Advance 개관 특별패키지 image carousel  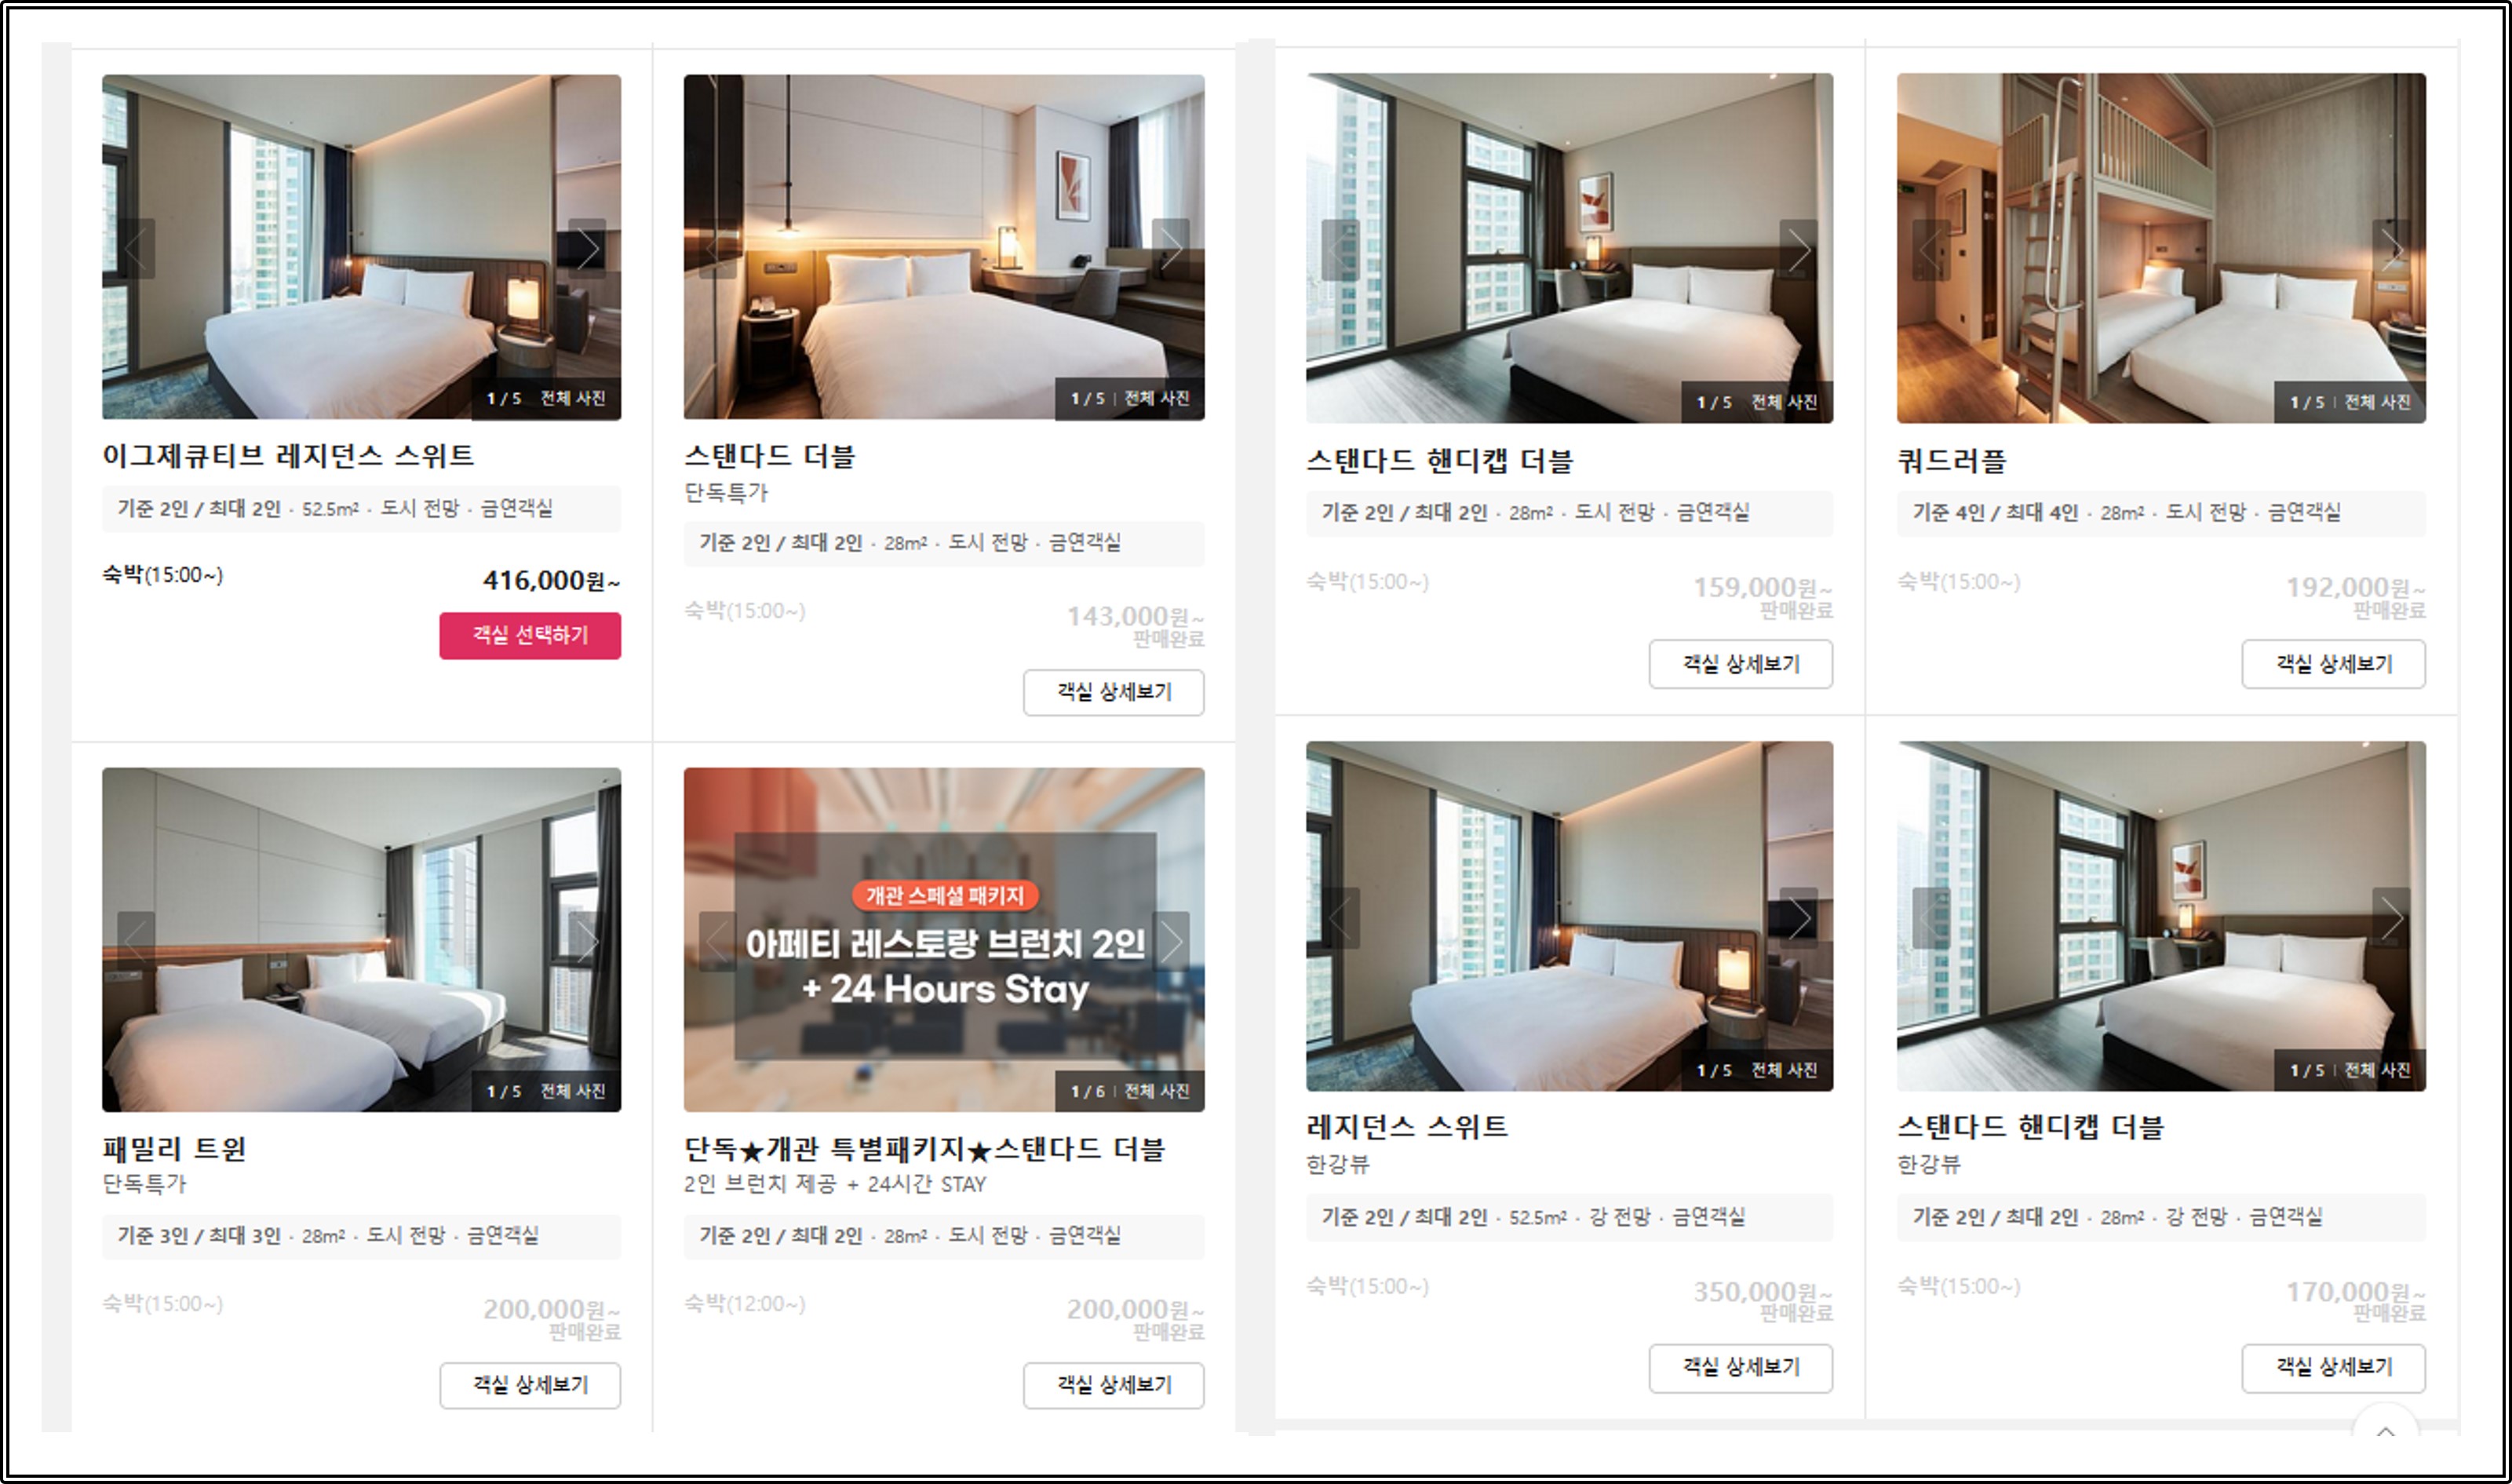tap(1170, 941)
